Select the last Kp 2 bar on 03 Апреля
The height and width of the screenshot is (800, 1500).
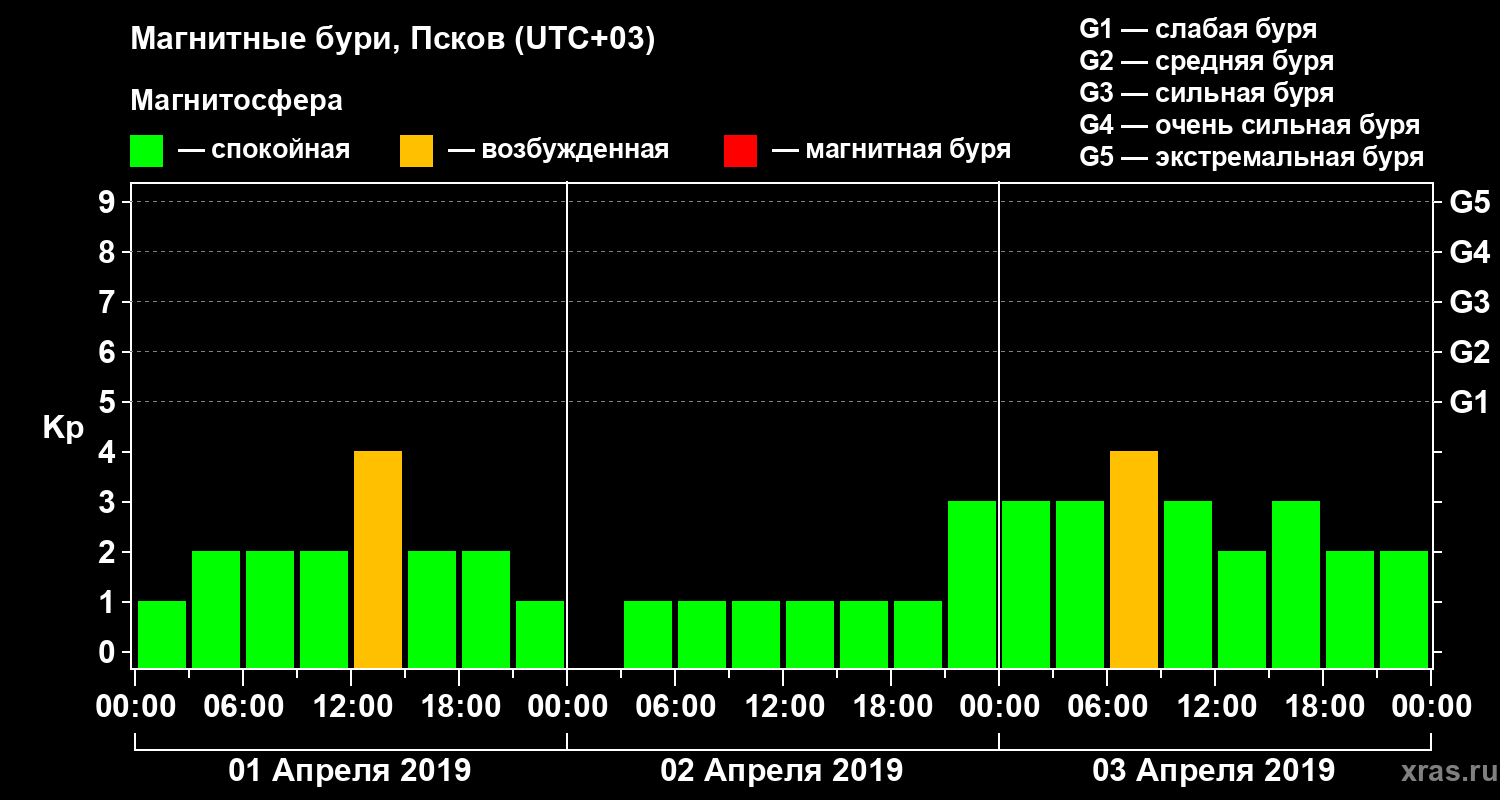[x=1404, y=610]
